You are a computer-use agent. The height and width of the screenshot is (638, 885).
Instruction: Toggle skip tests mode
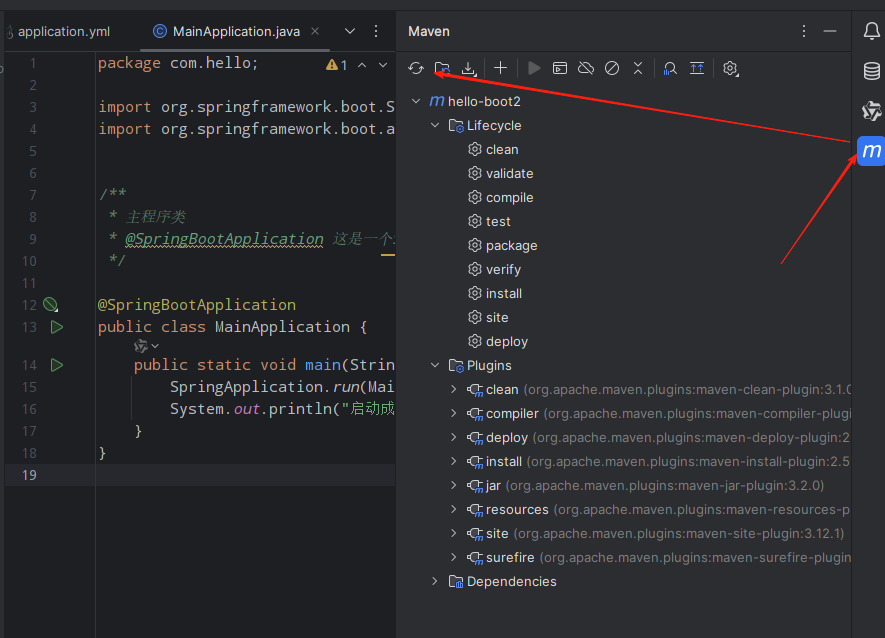(x=612, y=68)
